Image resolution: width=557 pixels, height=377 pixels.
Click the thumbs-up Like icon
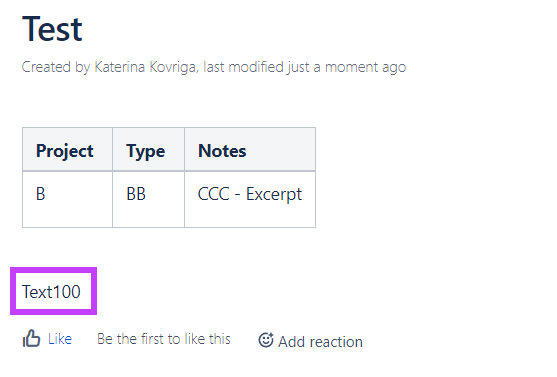31,338
